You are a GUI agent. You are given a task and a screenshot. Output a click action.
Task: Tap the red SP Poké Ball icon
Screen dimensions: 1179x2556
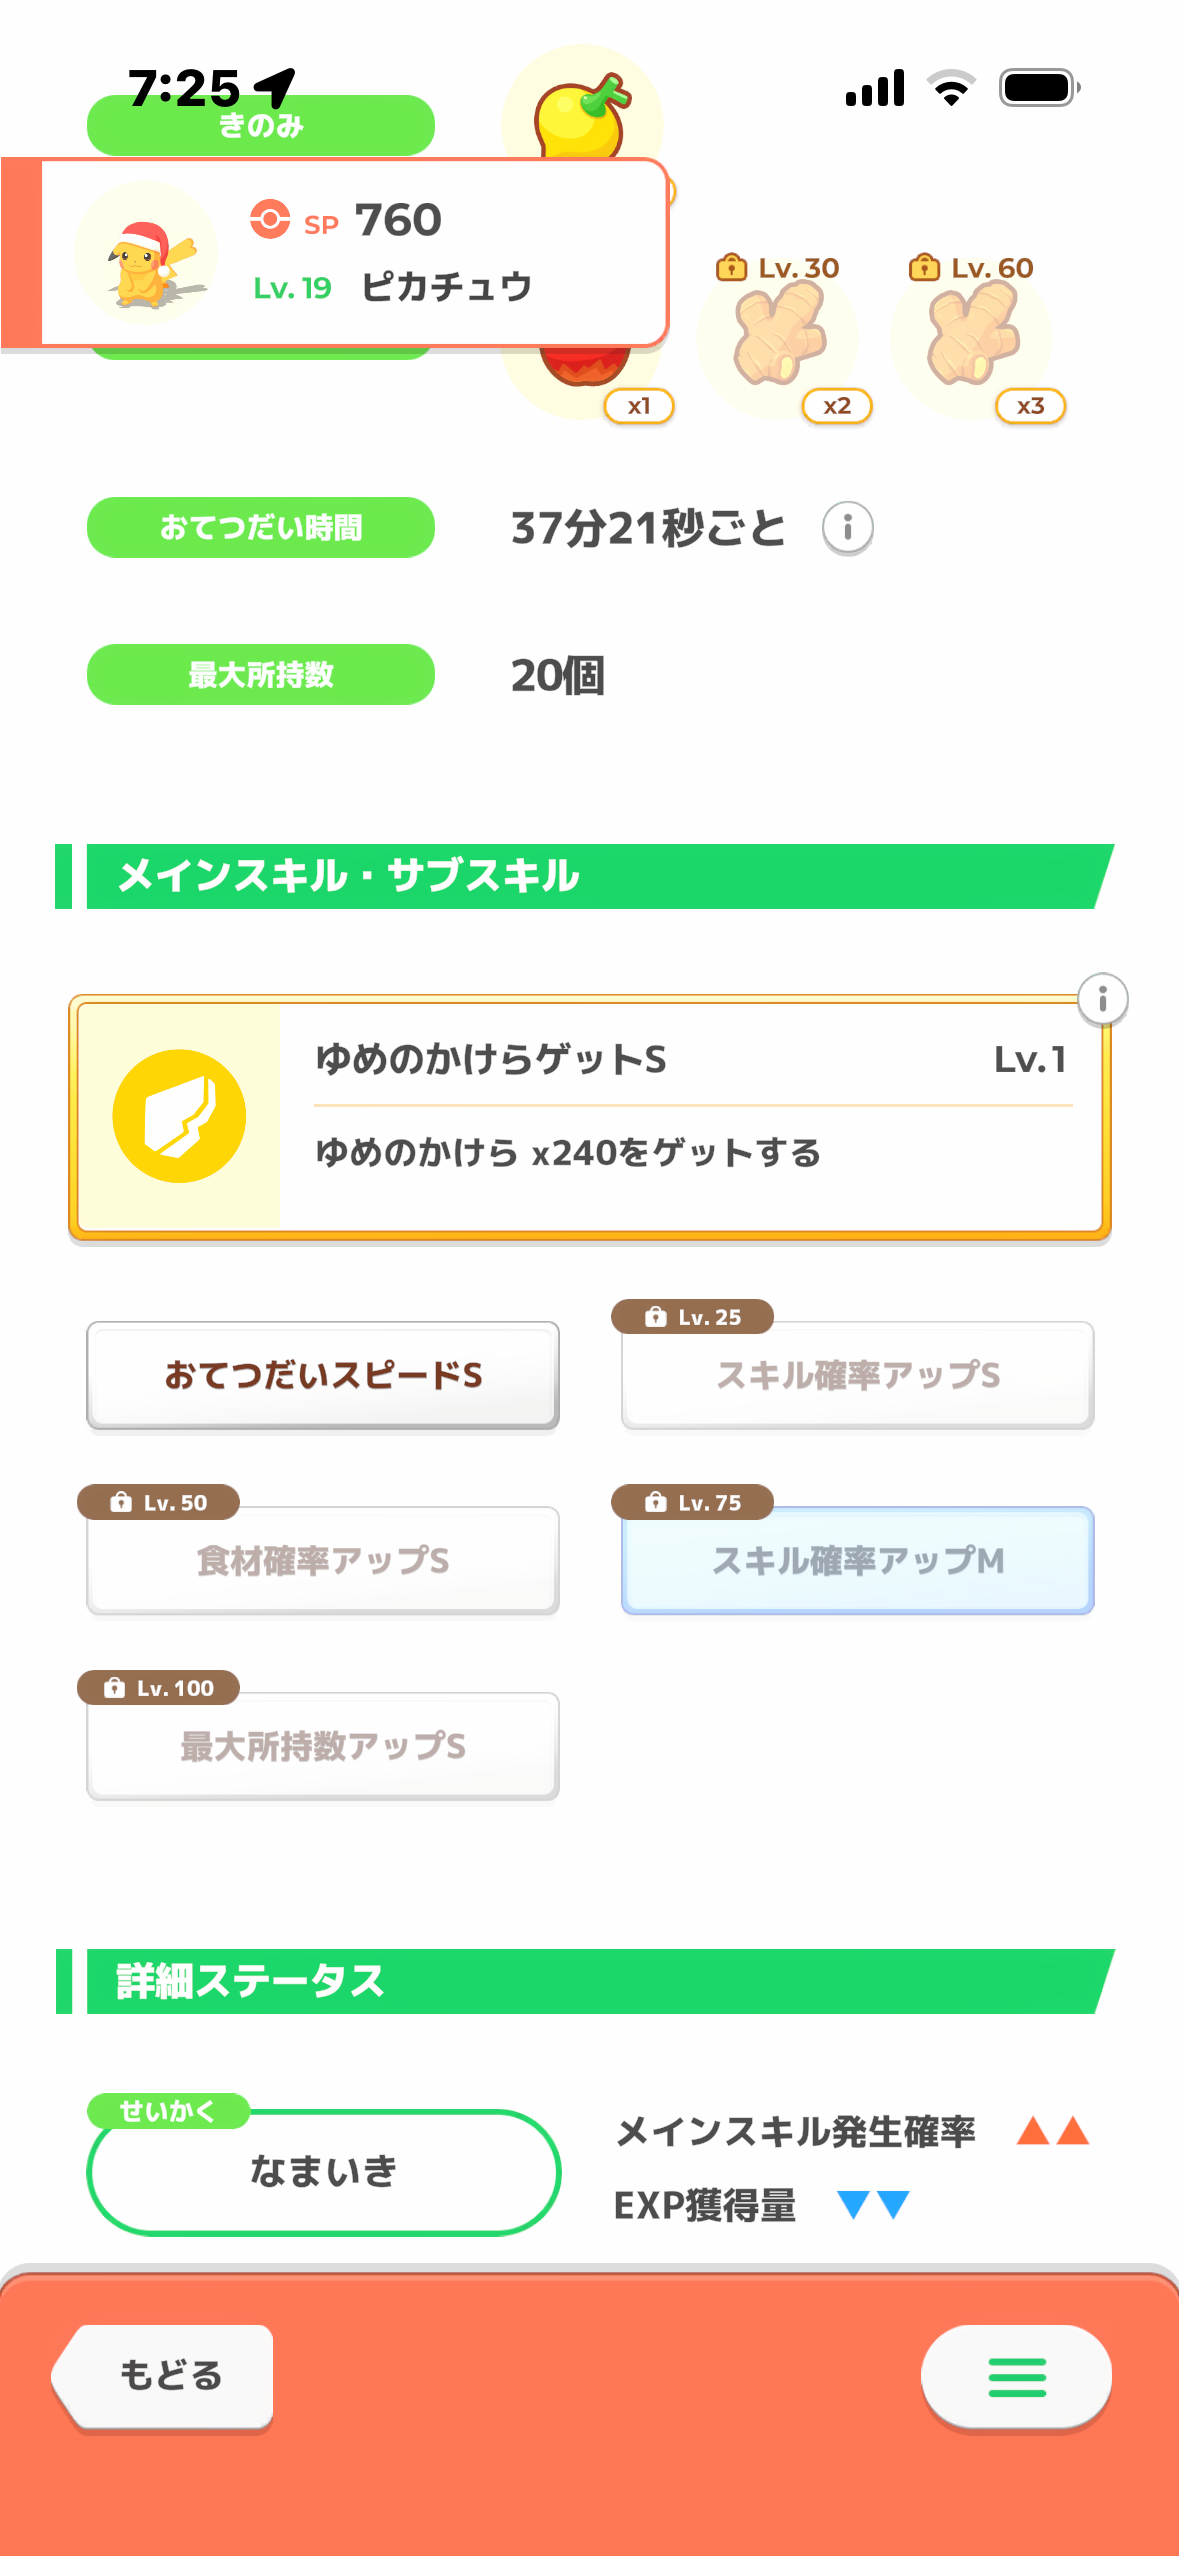(x=270, y=219)
